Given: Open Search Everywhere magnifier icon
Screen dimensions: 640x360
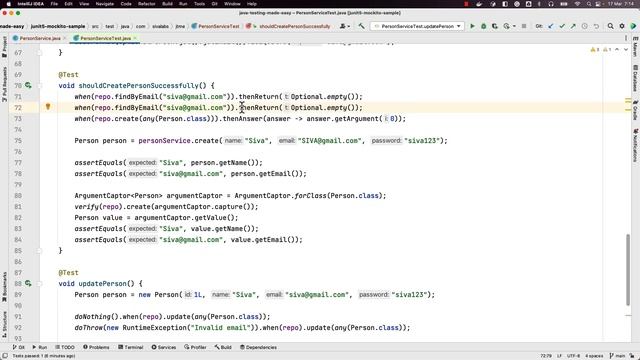Looking at the screenshot, I should [611, 26].
